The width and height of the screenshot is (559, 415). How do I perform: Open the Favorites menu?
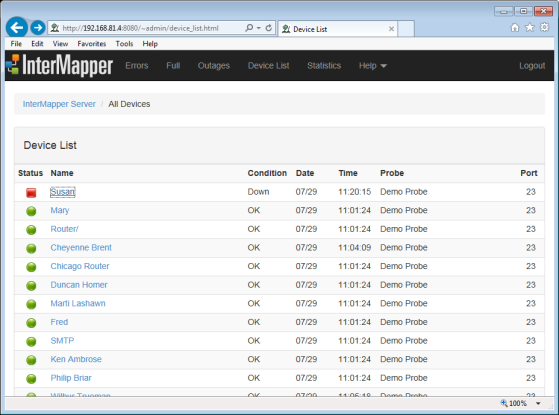coord(92,43)
